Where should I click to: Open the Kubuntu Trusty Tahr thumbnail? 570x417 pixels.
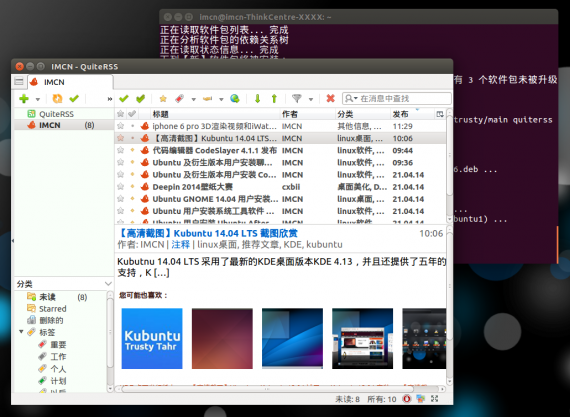click(152, 338)
